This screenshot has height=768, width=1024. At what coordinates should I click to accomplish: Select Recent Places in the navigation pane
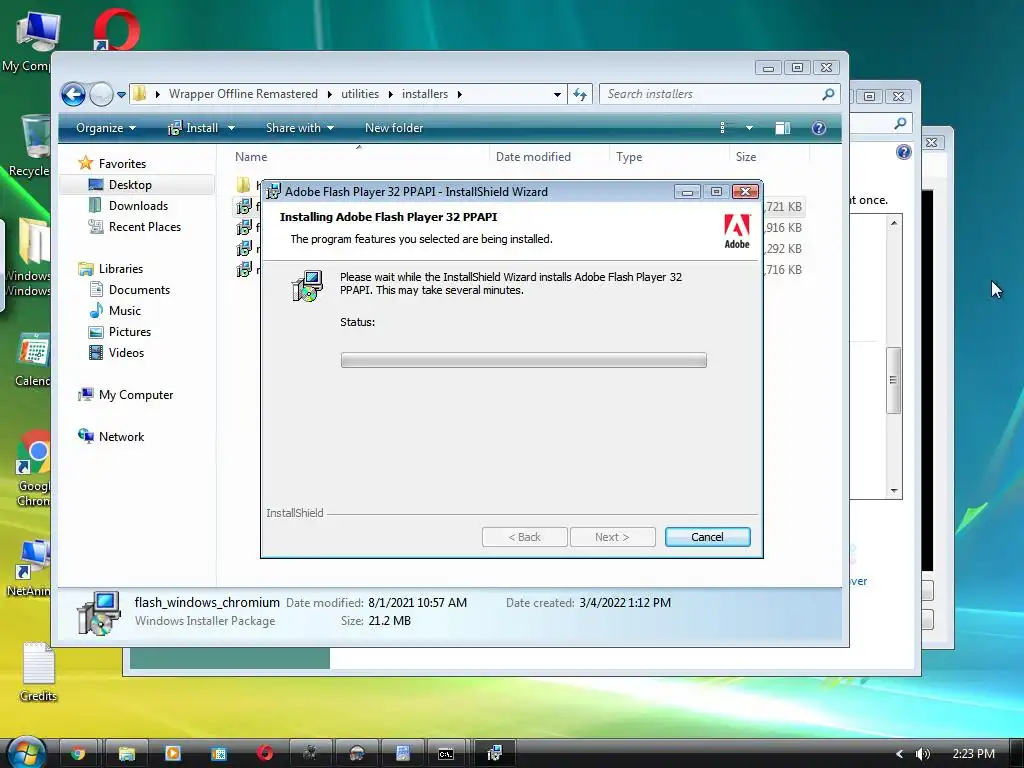144,227
